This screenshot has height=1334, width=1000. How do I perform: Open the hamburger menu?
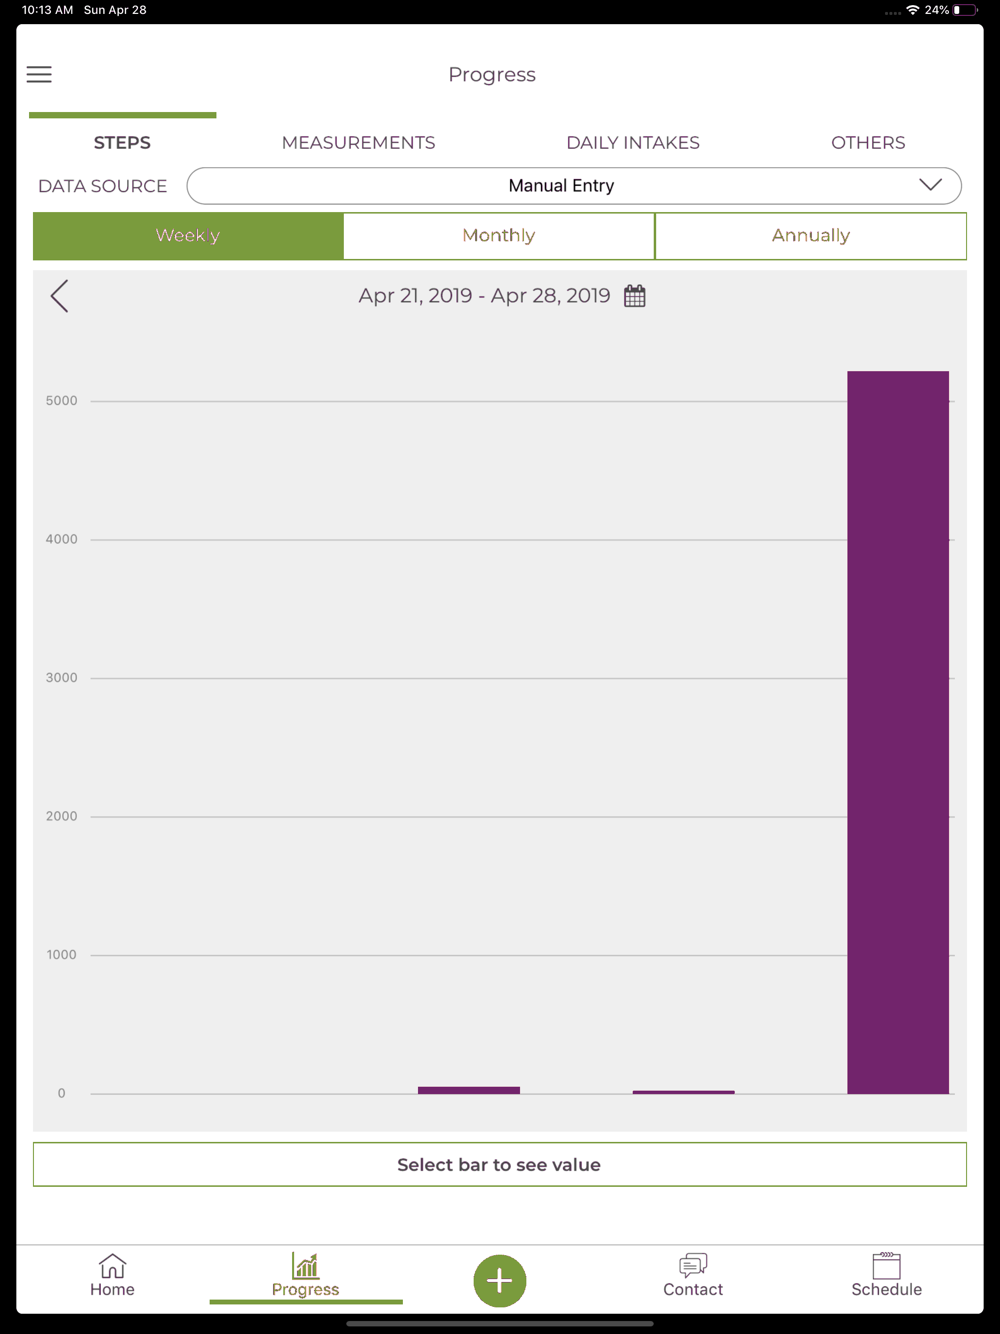click(x=39, y=75)
